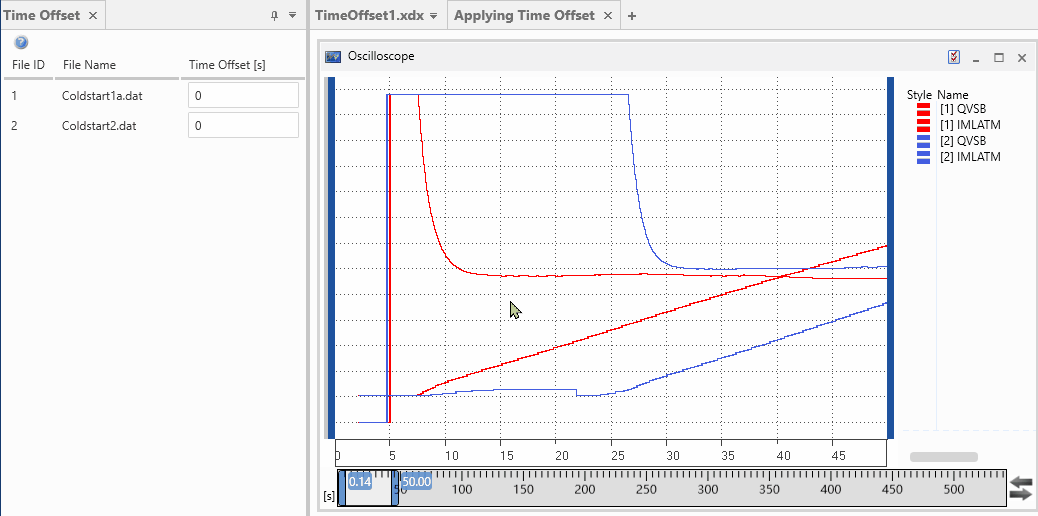This screenshot has height=516, width=1038.
Task: Edit time offset for Coldstart1a.dat
Action: tap(243, 96)
